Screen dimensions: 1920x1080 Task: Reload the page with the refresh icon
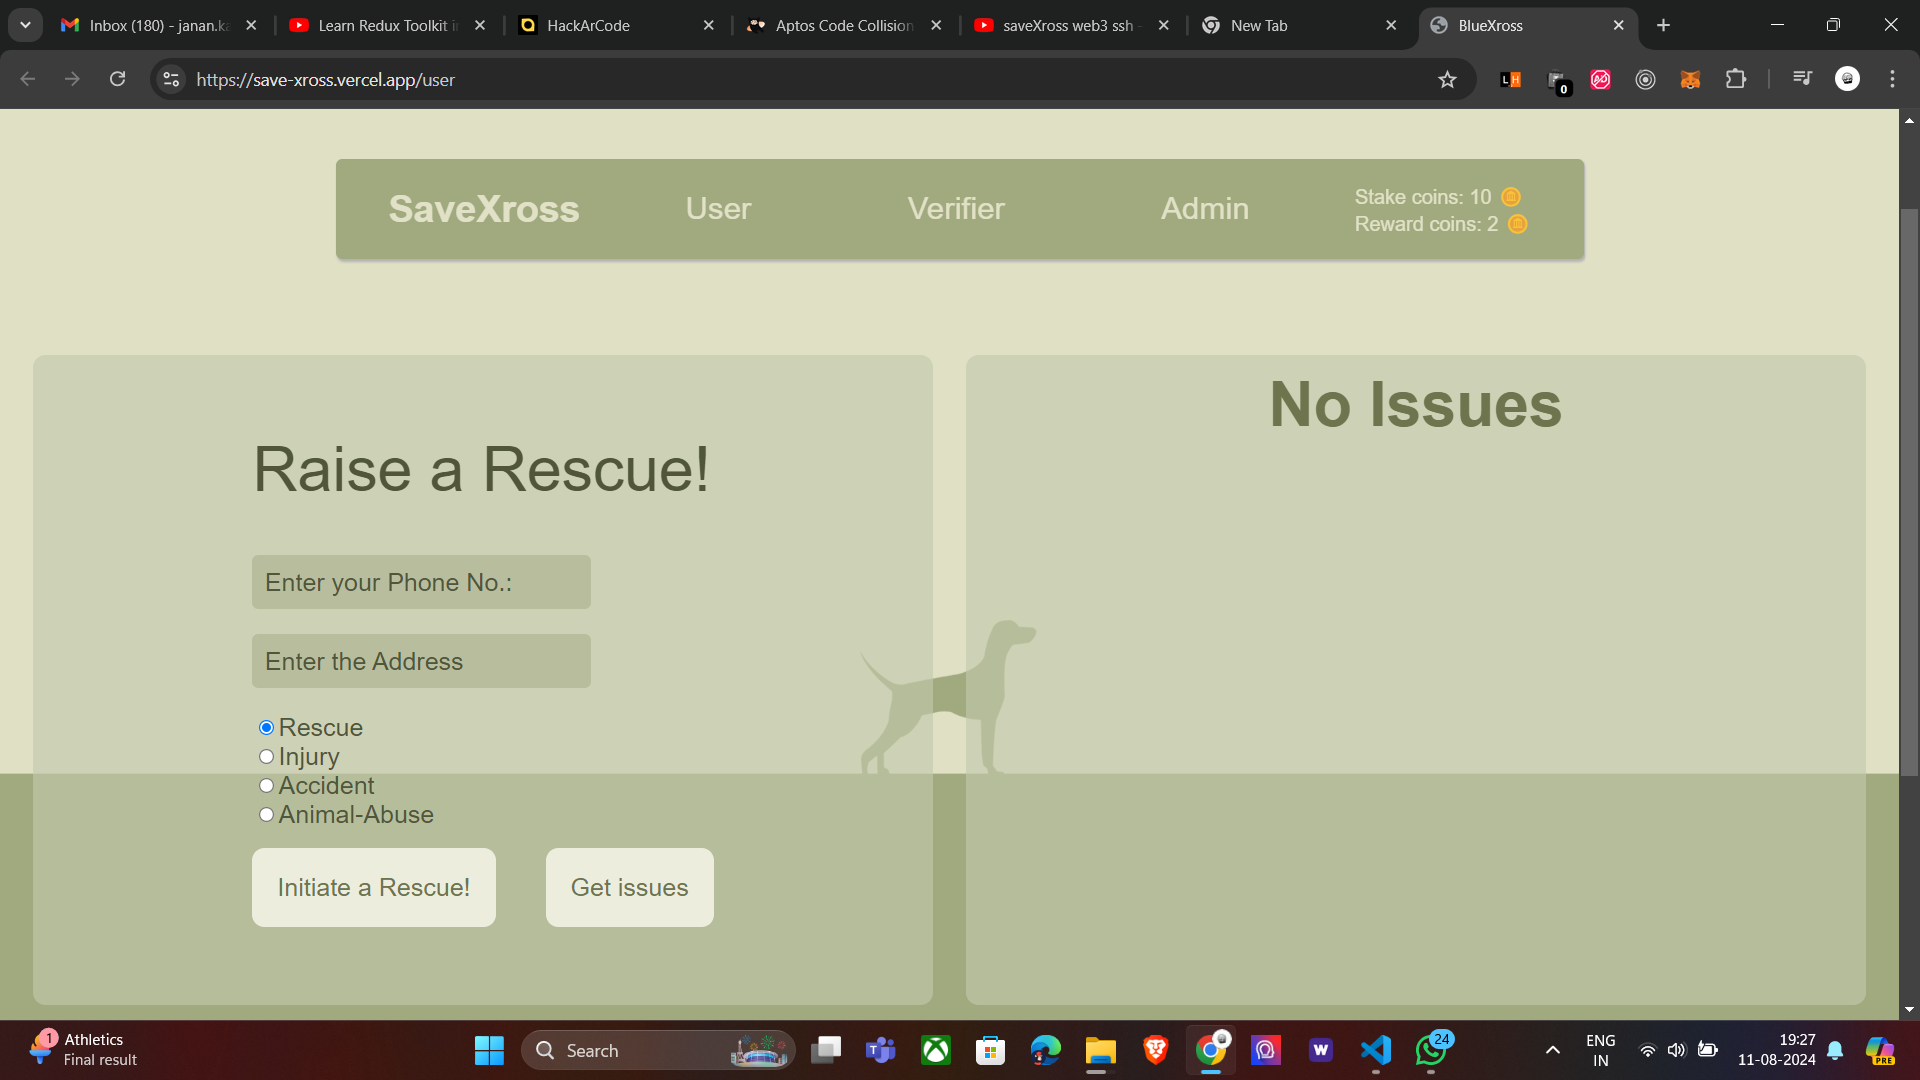[x=118, y=79]
